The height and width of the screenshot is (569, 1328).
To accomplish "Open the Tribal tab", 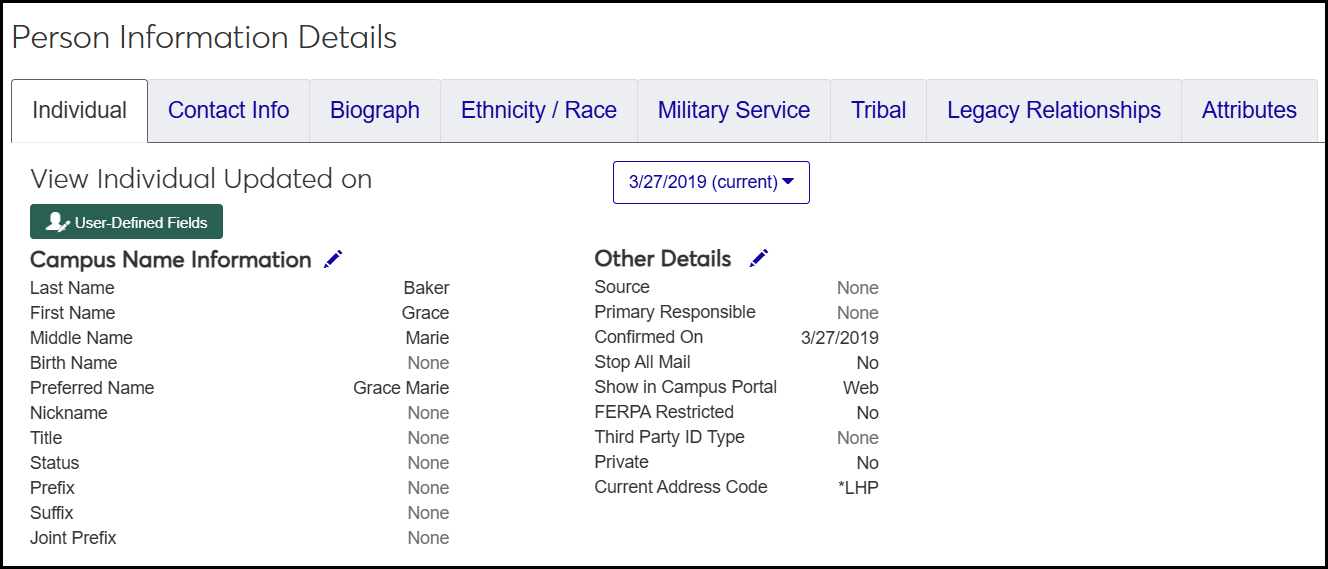I will pos(879,110).
